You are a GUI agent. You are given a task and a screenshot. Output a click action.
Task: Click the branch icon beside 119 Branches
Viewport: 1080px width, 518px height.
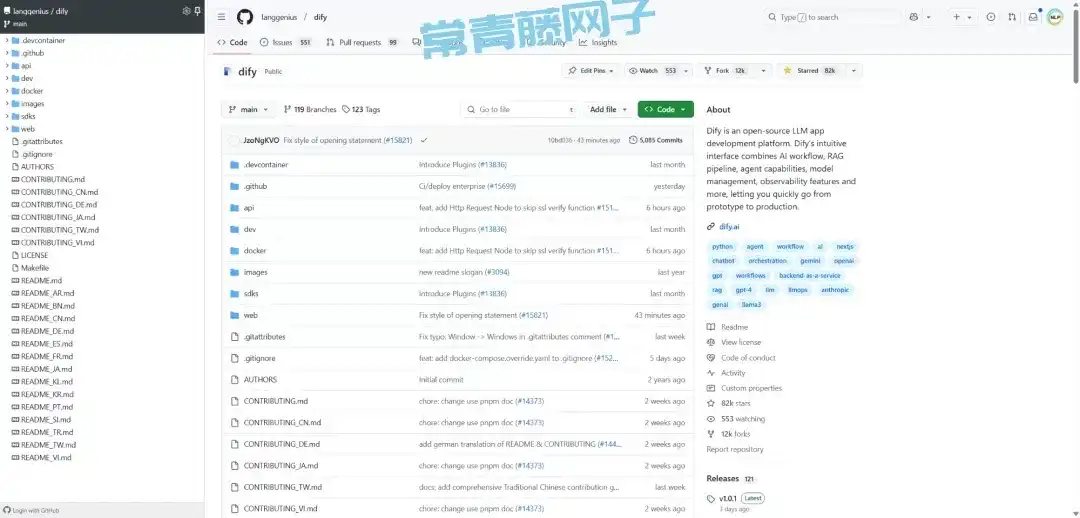(x=287, y=110)
